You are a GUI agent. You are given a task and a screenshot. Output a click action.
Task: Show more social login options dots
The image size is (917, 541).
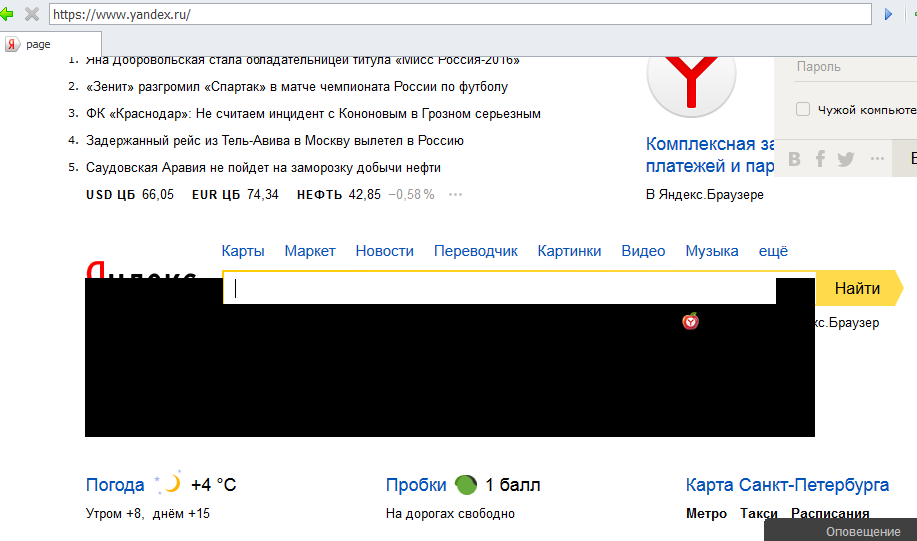[877, 158]
